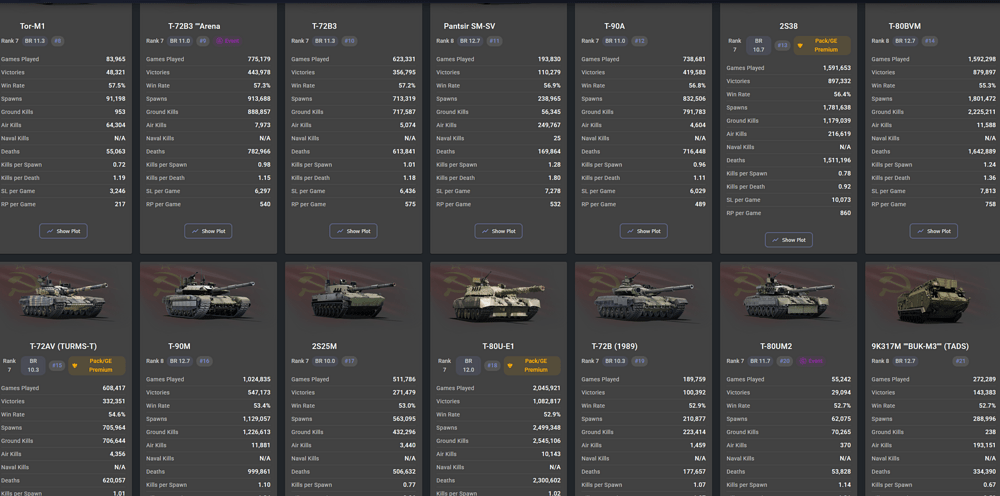Viewport: 1000px width, 496px height.
Task: Open the plot for T-72B3 Arena
Action: [208, 231]
